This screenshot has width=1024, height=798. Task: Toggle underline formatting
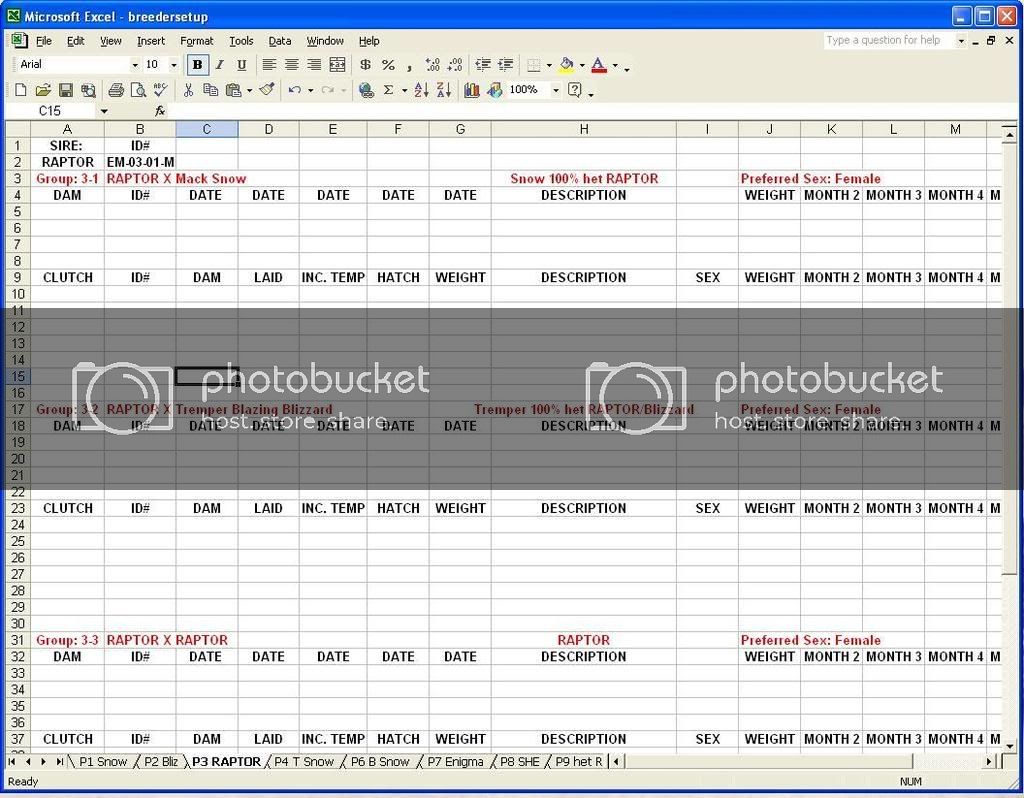241,64
